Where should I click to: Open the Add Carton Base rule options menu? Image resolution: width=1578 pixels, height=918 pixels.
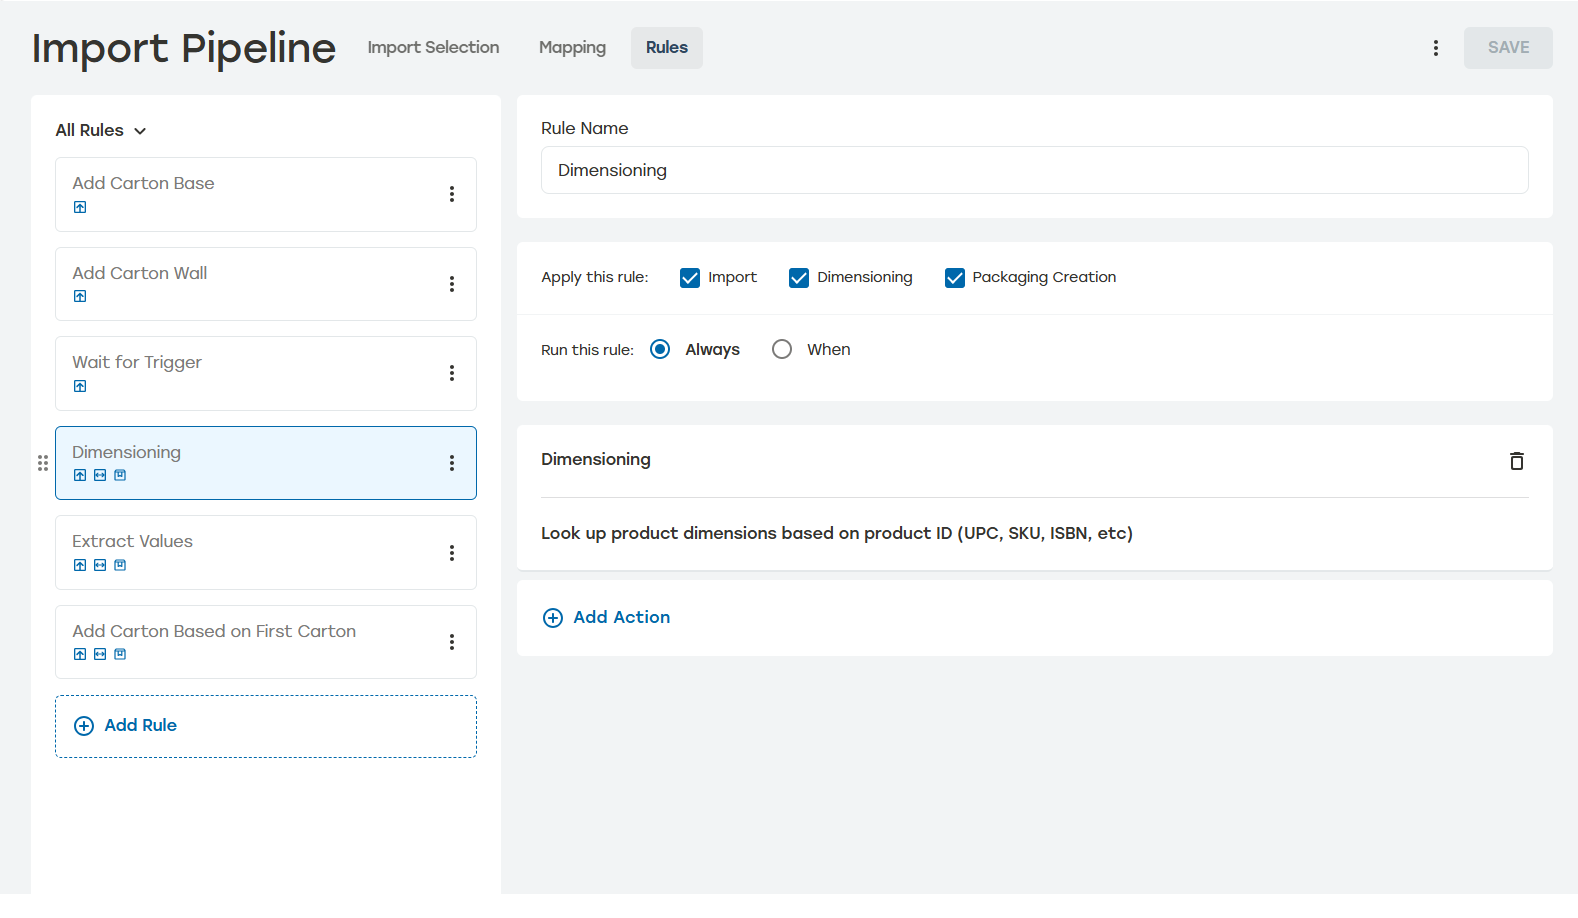[x=452, y=194]
